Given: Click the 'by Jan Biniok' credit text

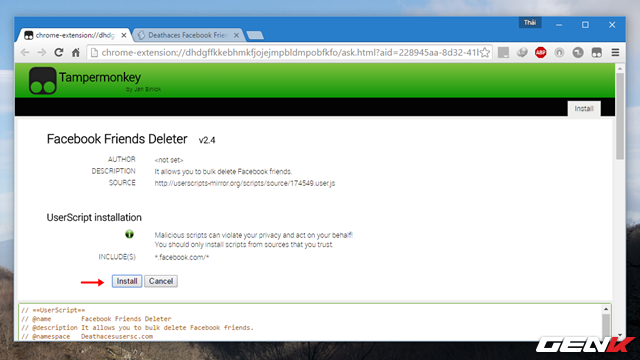Looking at the screenshot, I should coord(143,89).
